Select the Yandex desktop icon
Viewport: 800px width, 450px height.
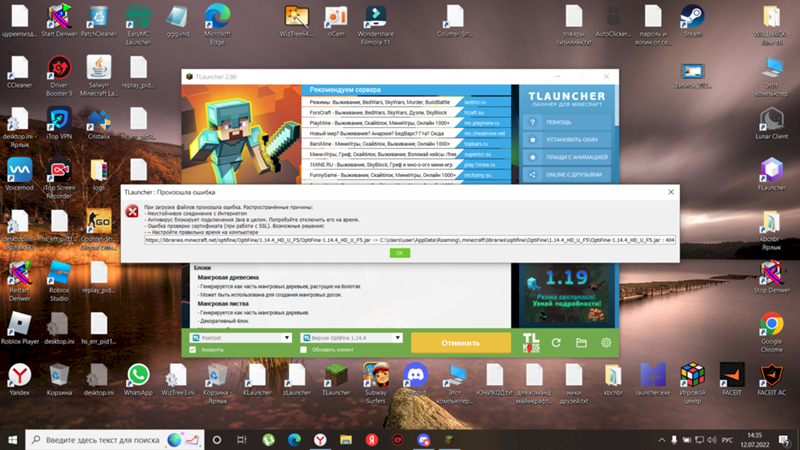click(19, 379)
